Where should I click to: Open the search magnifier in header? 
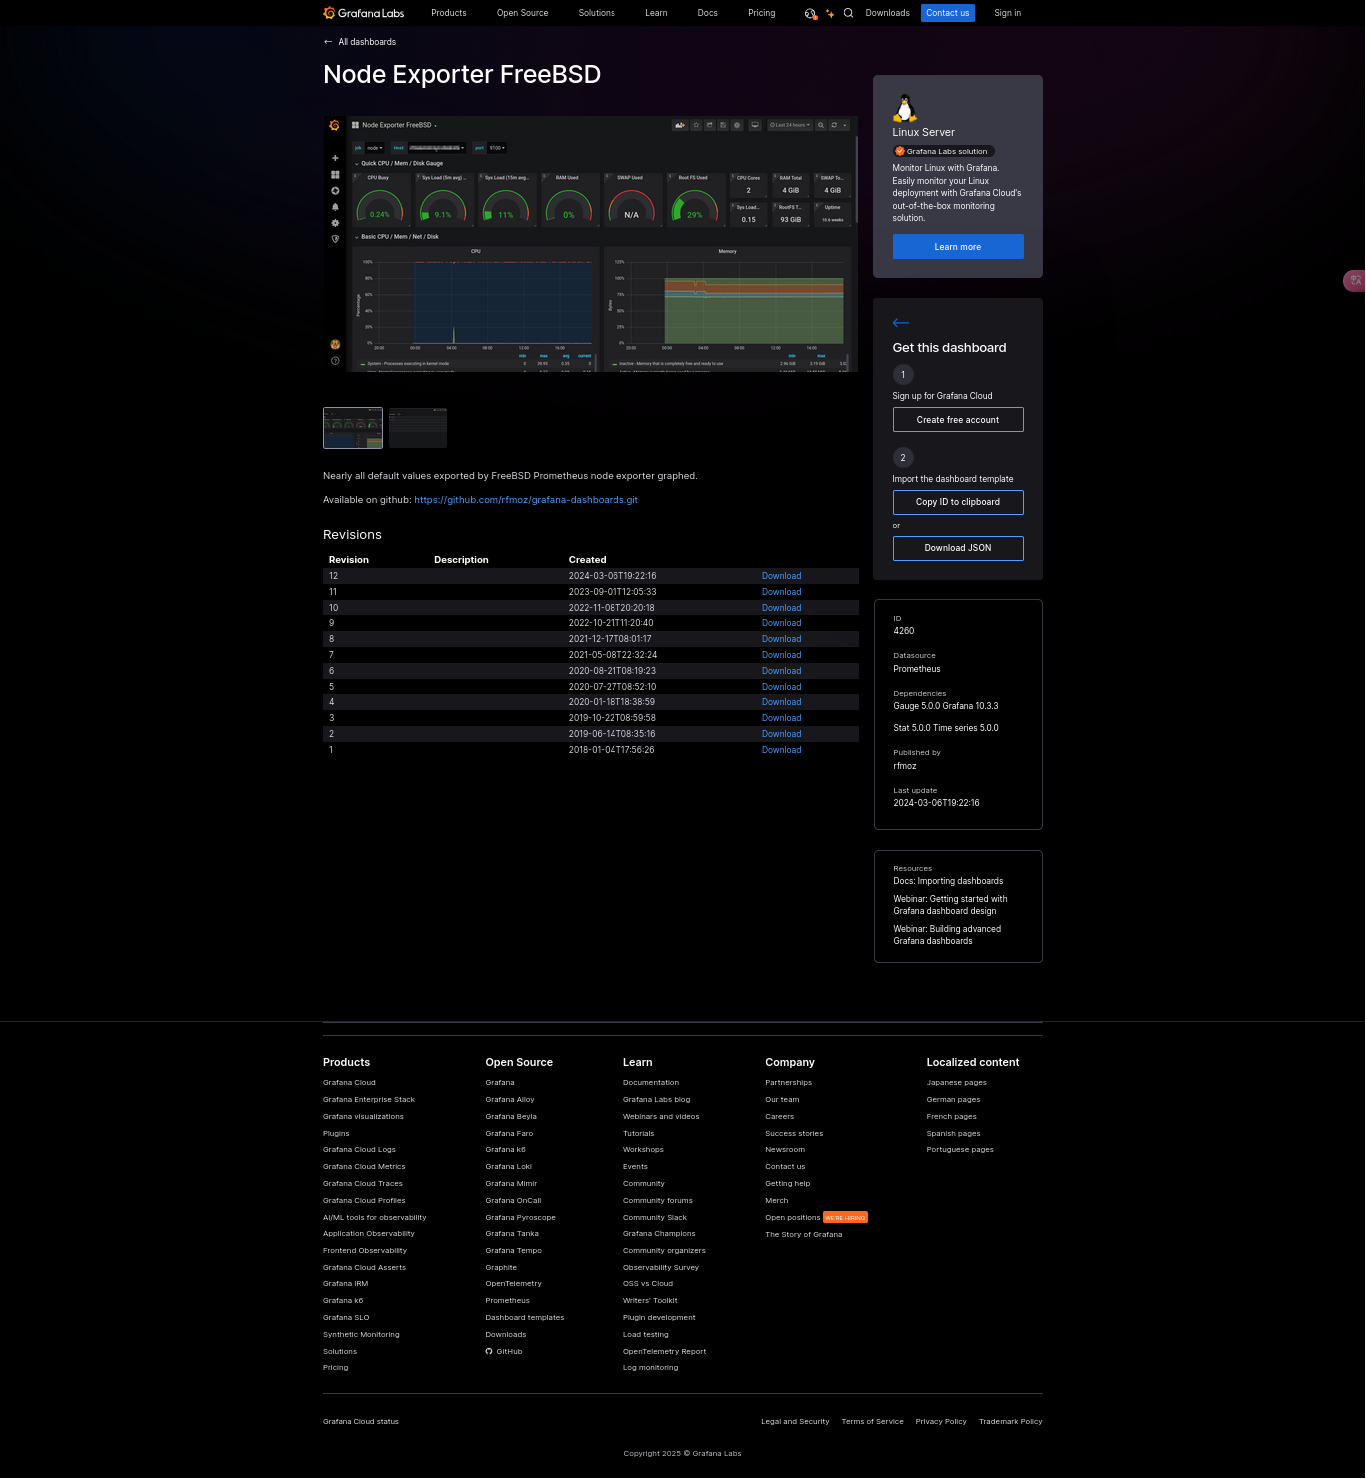(849, 13)
